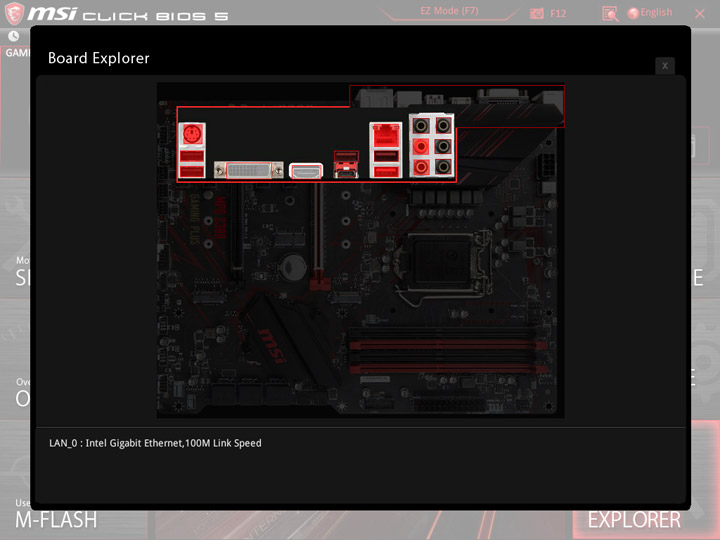
Task: Click the Board Explorer title
Action: click(99, 58)
